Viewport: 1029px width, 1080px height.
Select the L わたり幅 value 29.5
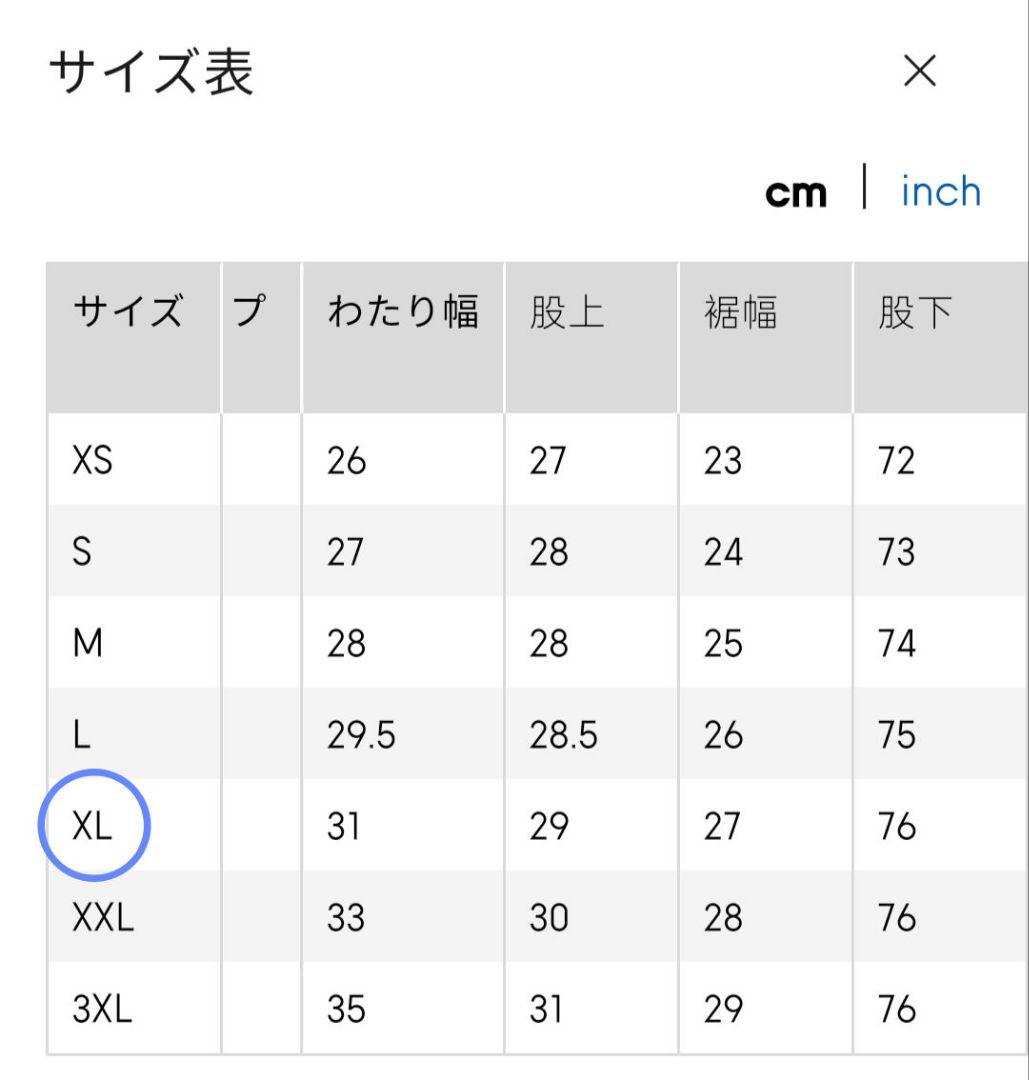click(x=361, y=736)
